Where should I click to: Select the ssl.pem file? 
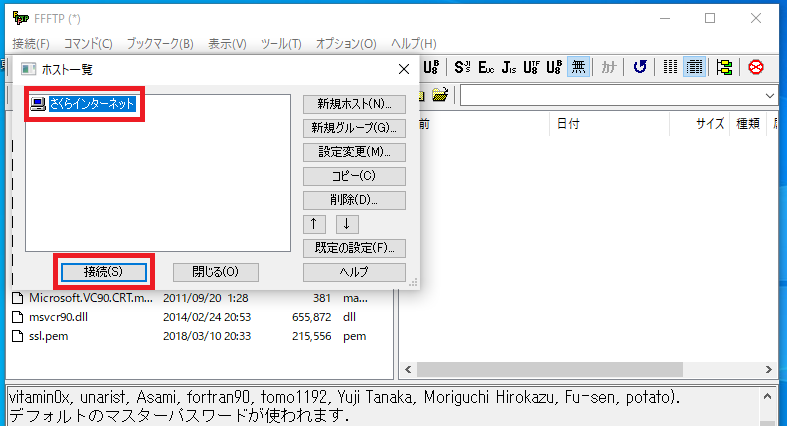point(48,336)
